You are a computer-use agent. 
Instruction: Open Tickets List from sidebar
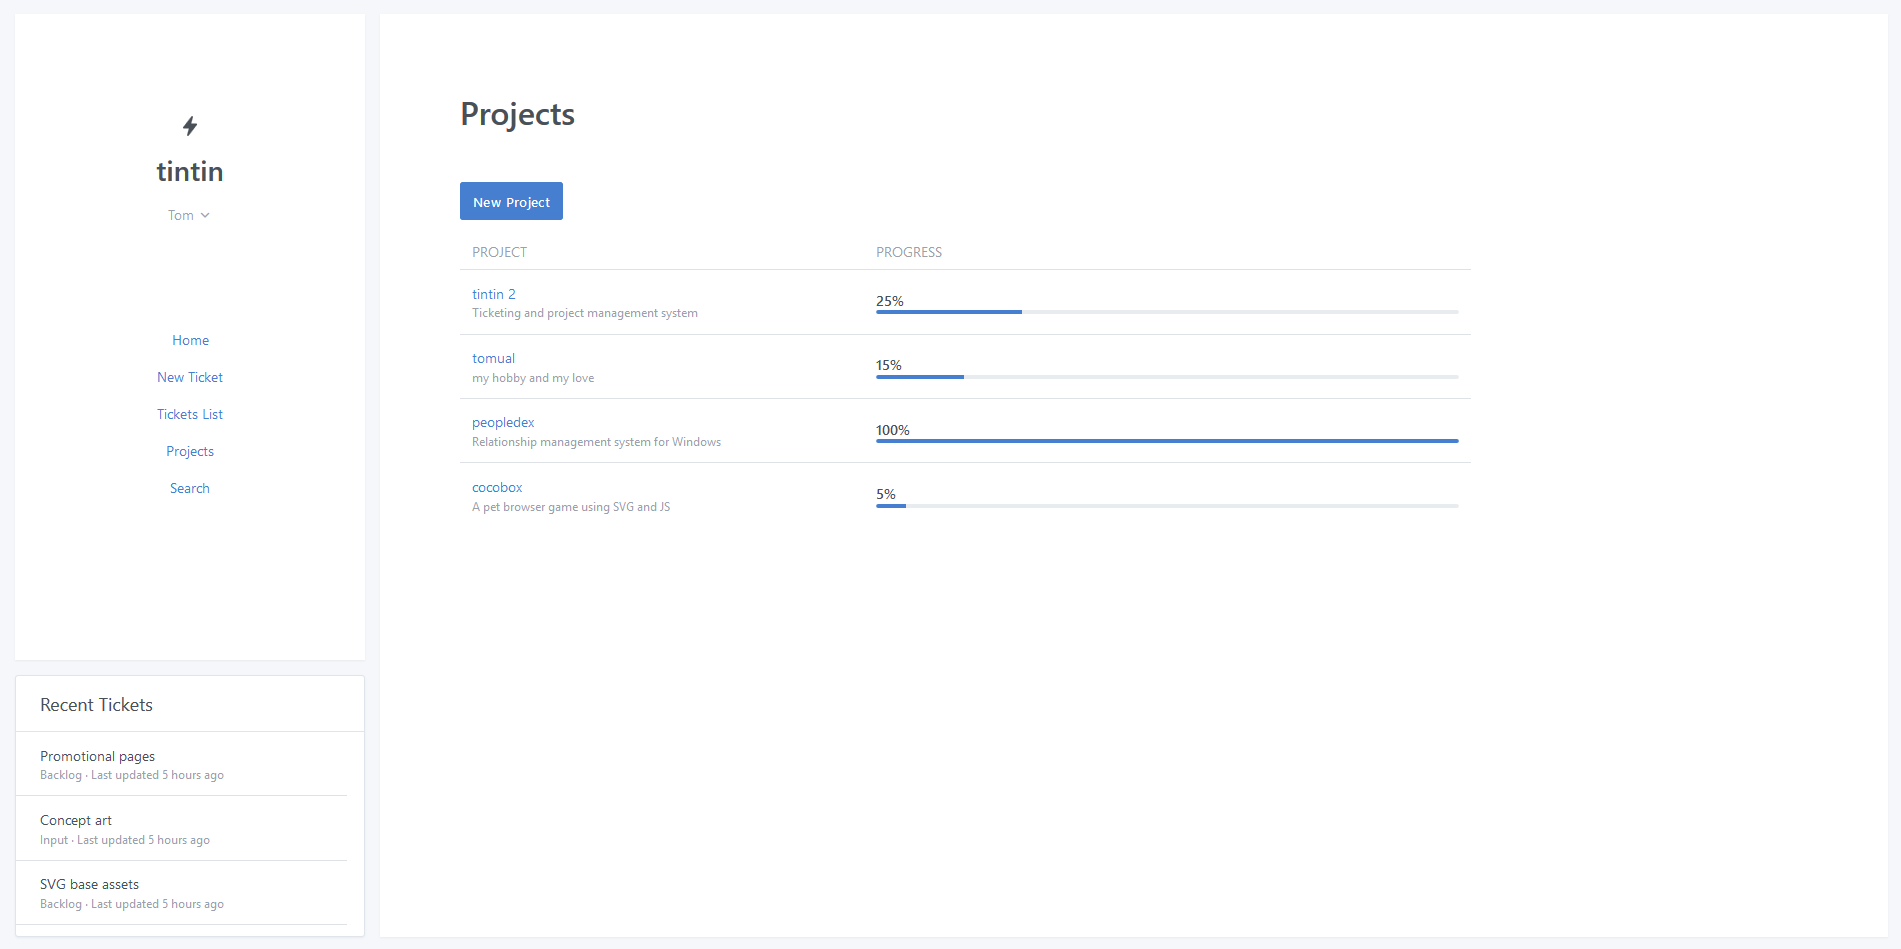coord(190,414)
